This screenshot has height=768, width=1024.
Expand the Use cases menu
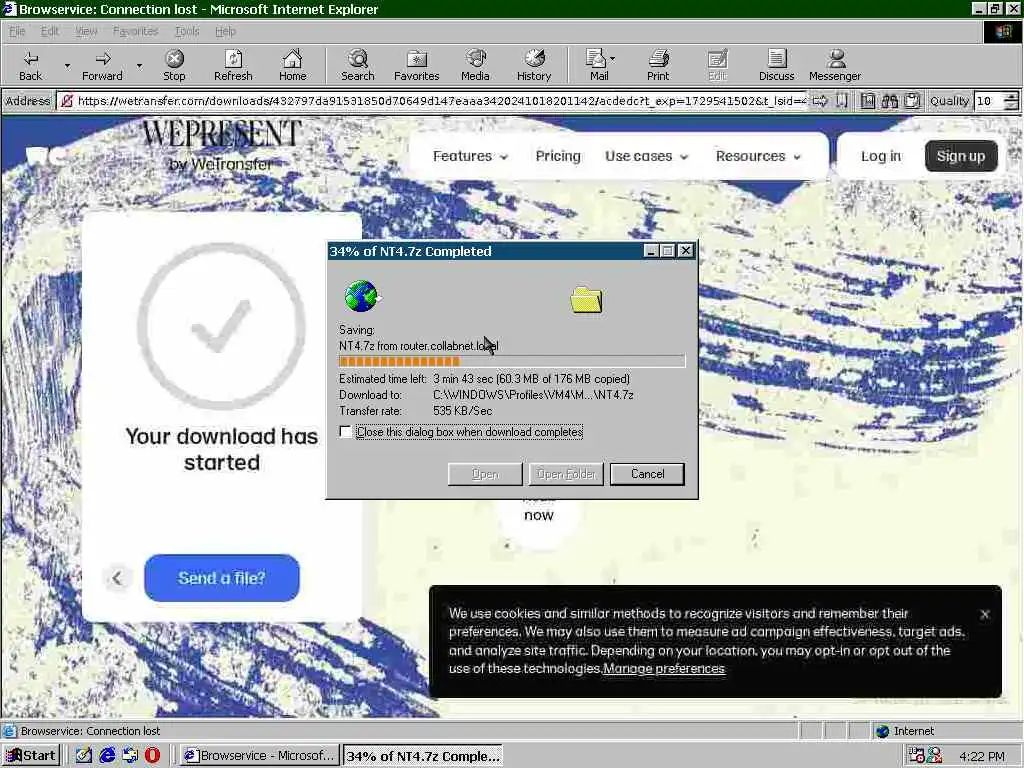click(646, 156)
